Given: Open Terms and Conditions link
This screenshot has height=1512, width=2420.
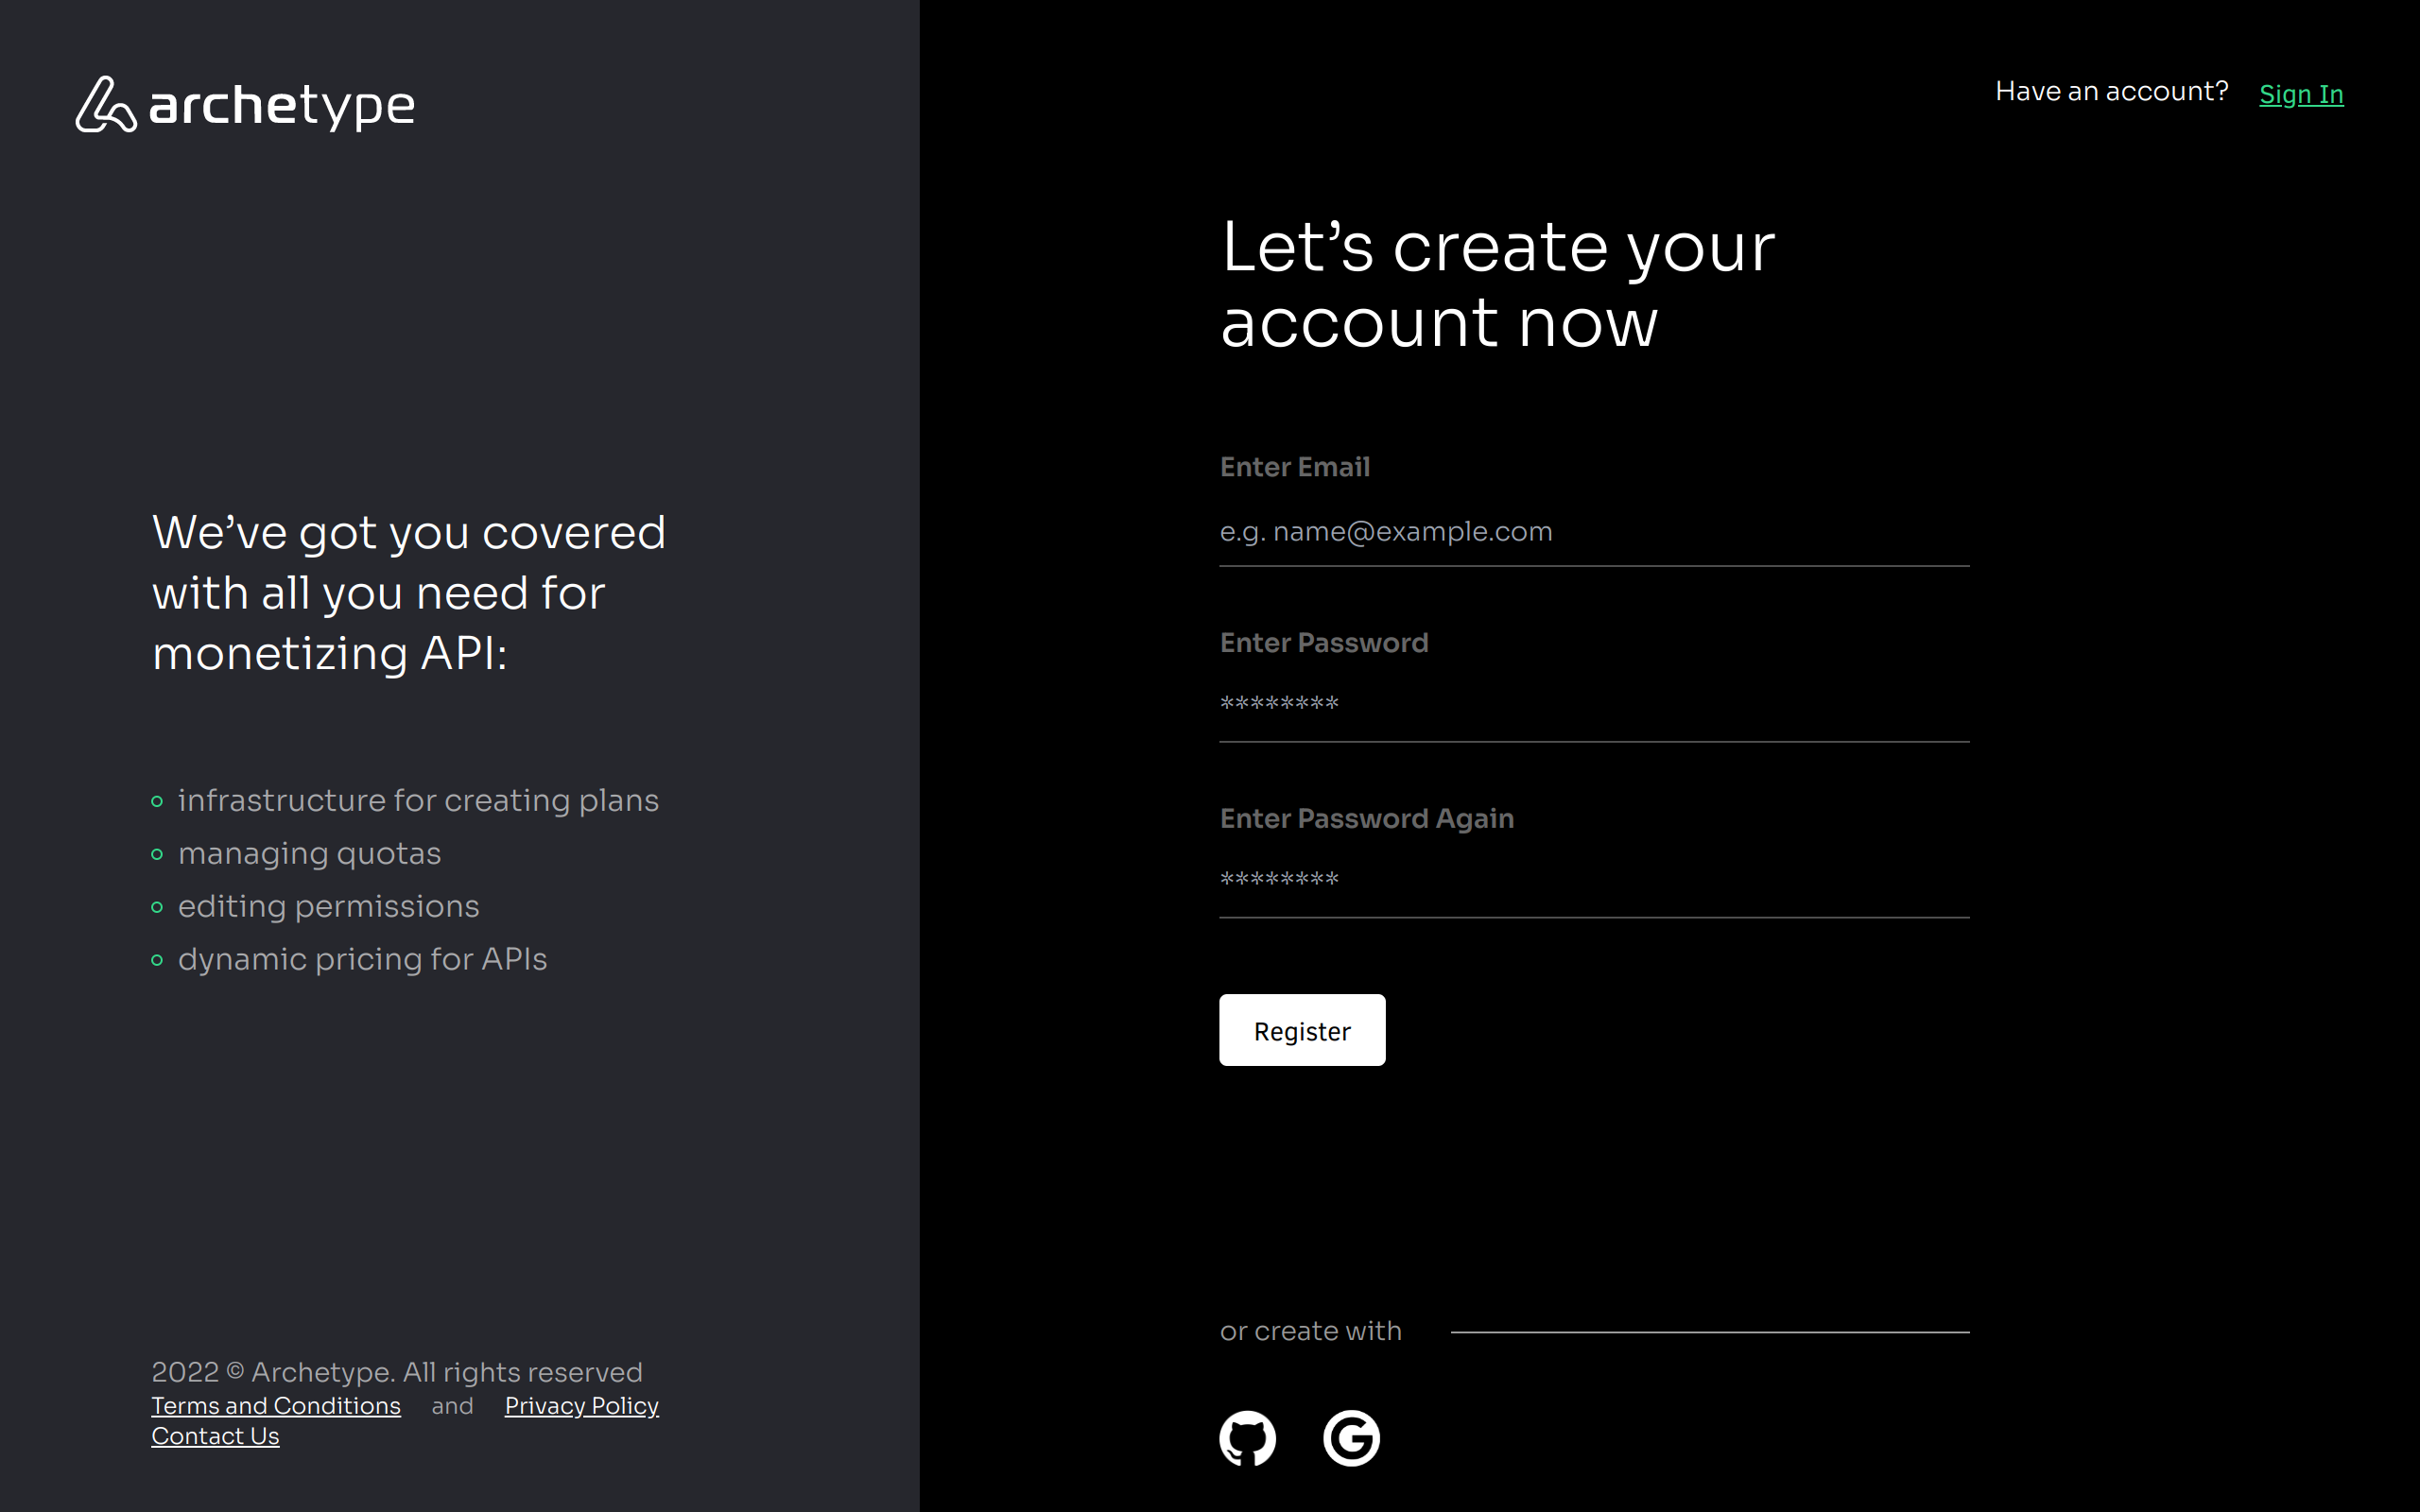Looking at the screenshot, I should pyautogui.click(x=276, y=1405).
